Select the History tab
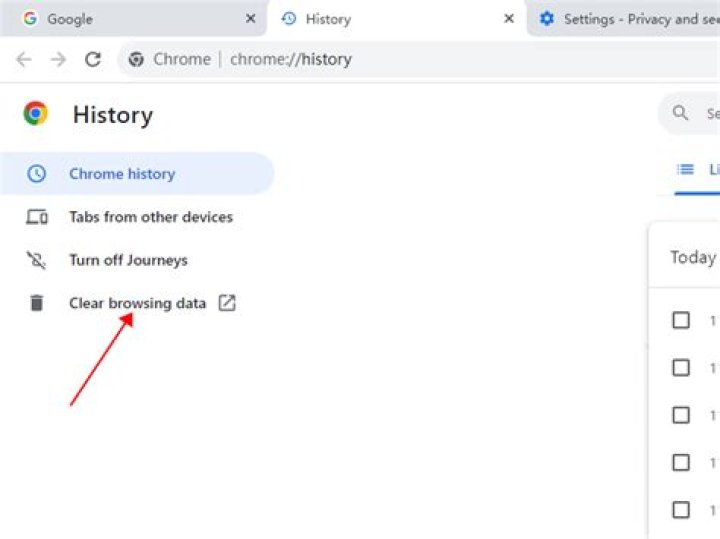720x539 pixels. click(x=396, y=18)
